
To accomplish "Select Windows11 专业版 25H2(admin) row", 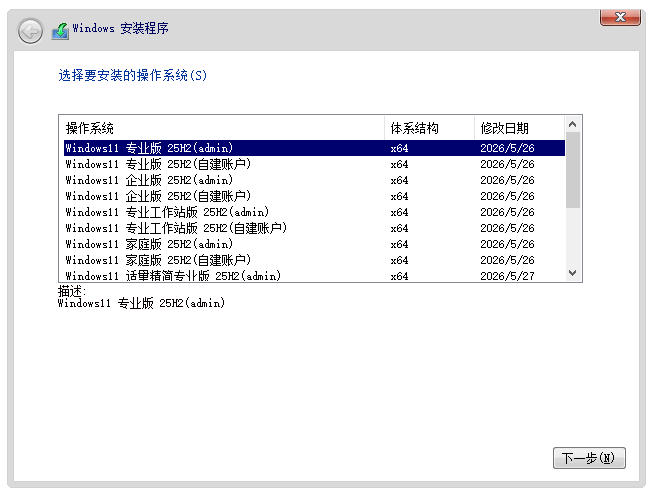I will pyautogui.click(x=314, y=148).
